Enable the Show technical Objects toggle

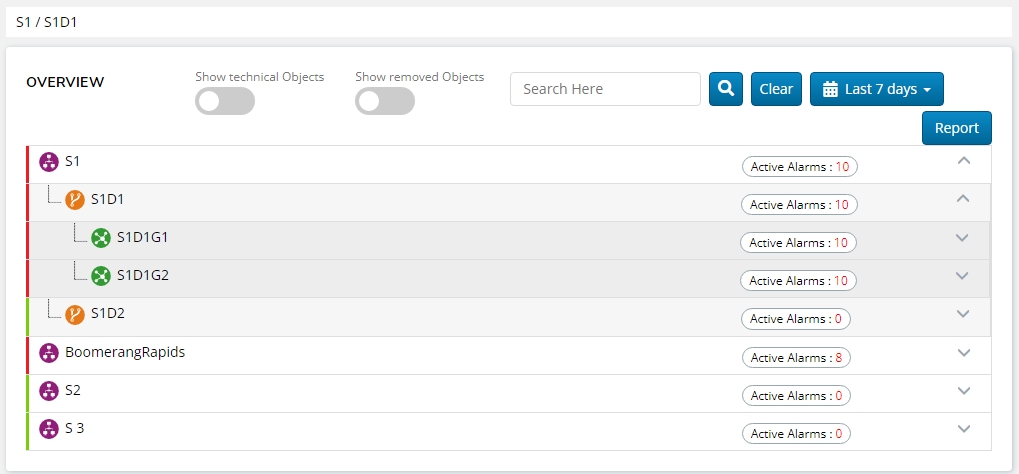[225, 101]
